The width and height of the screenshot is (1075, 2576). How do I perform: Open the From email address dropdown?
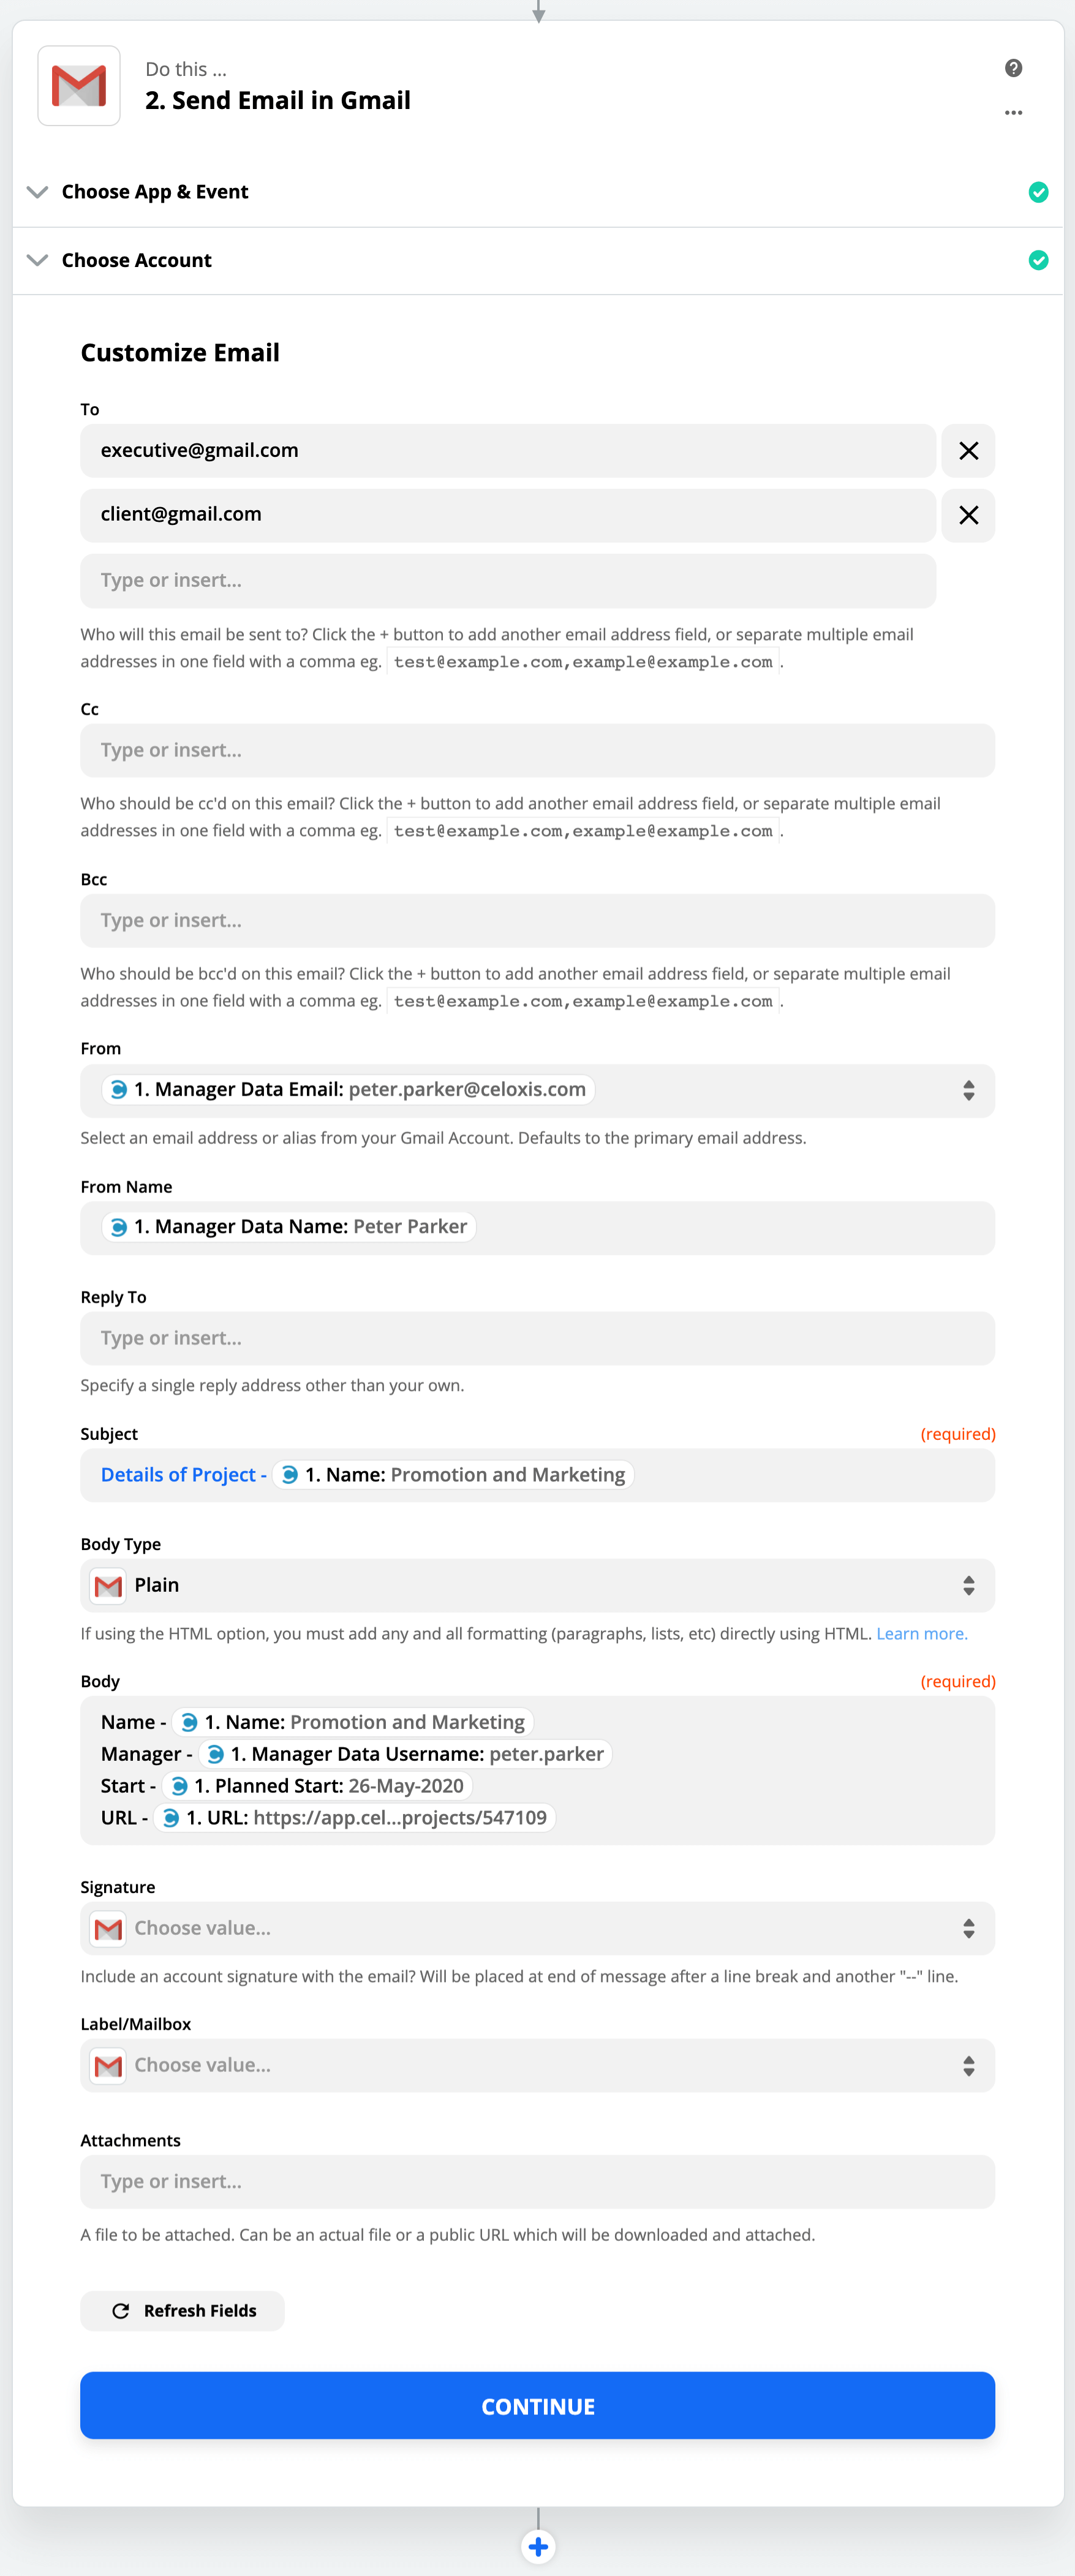[x=968, y=1090]
